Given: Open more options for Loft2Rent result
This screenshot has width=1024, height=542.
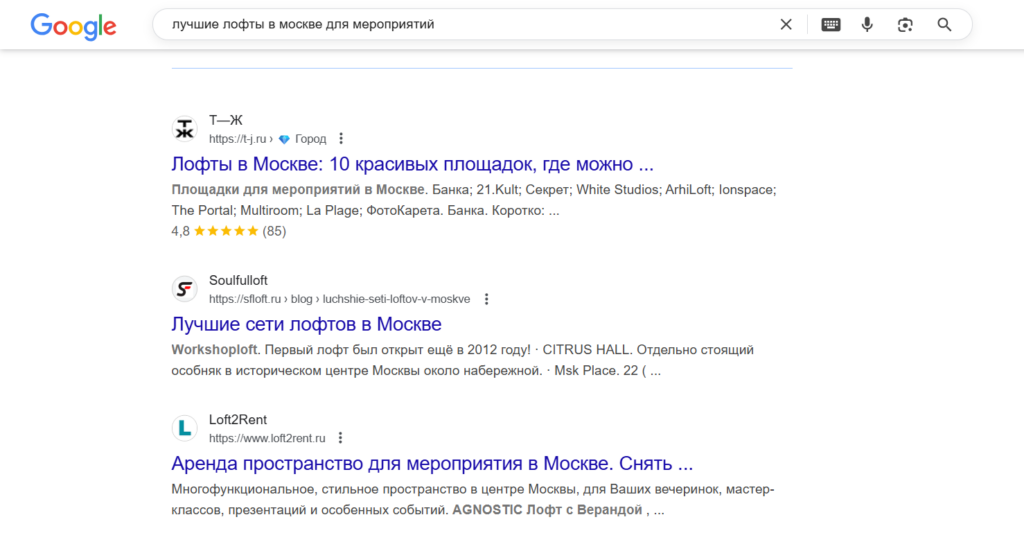Looking at the screenshot, I should pyautogui.click(x=340, y=438).
